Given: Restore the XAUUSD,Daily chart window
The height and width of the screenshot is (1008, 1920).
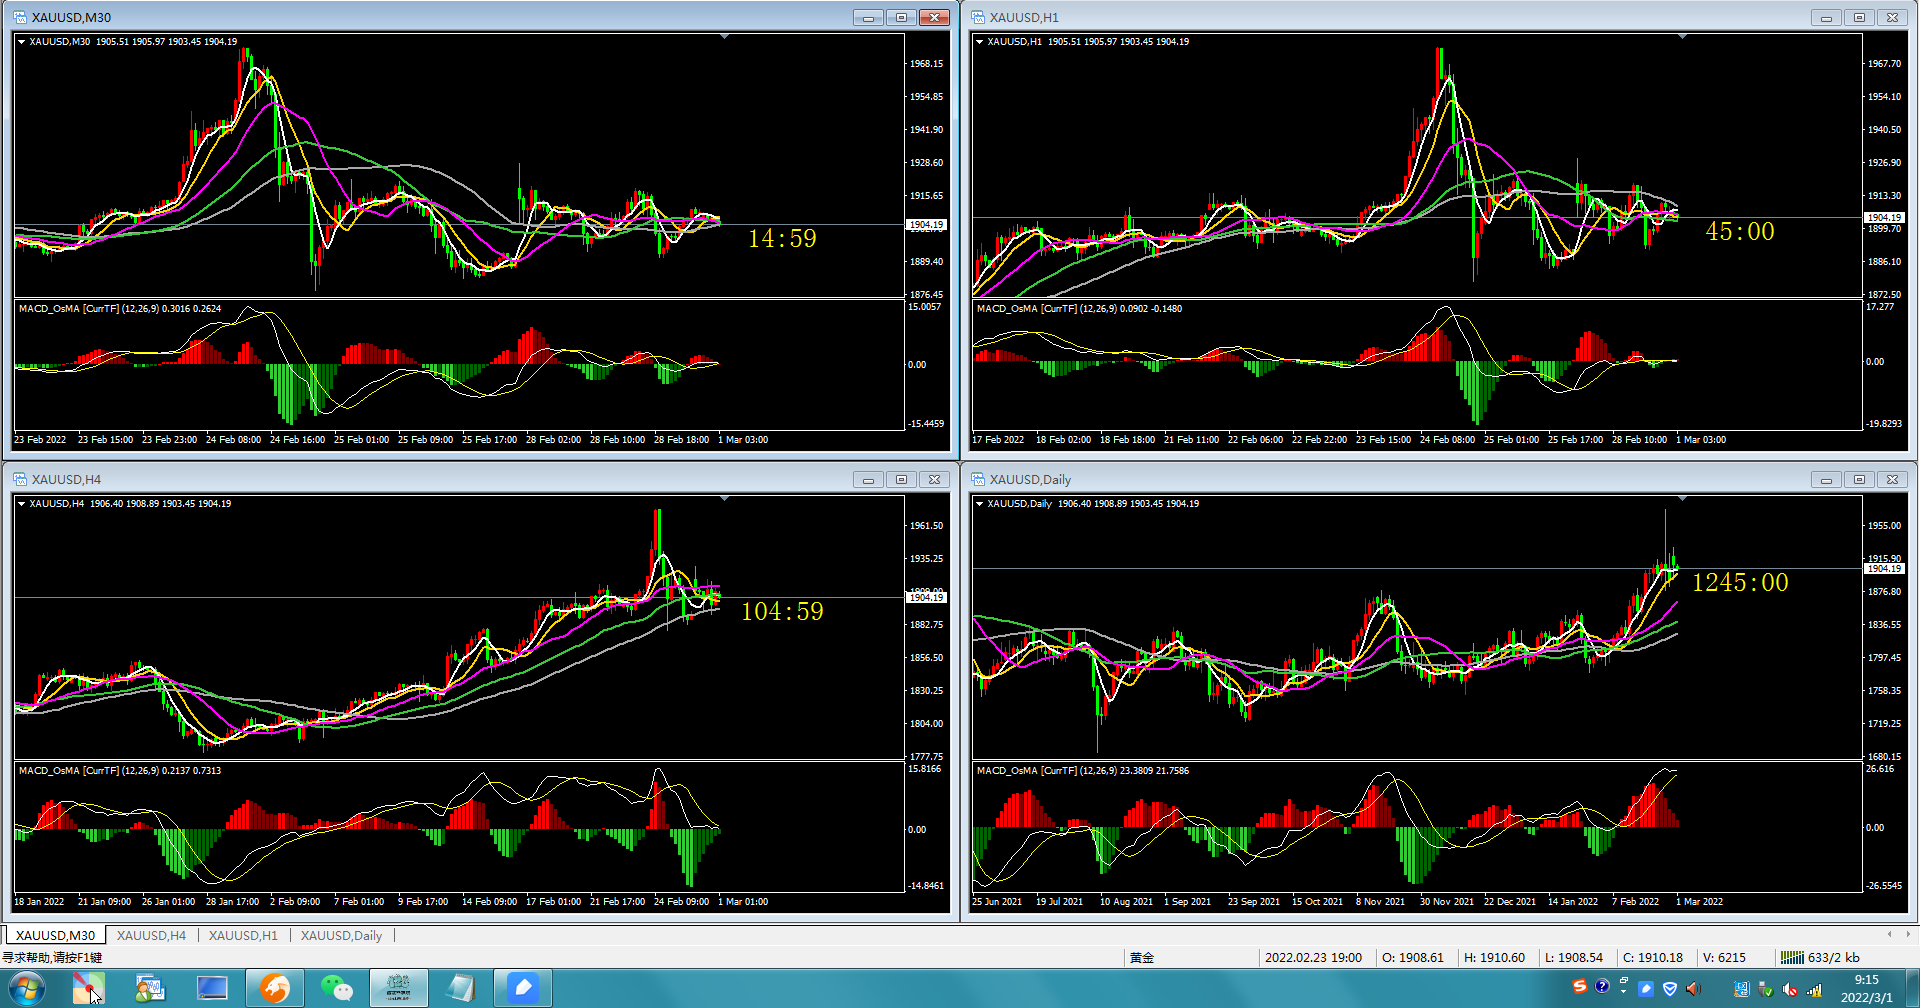Looking at the screenshot, I should [1859, 479].
